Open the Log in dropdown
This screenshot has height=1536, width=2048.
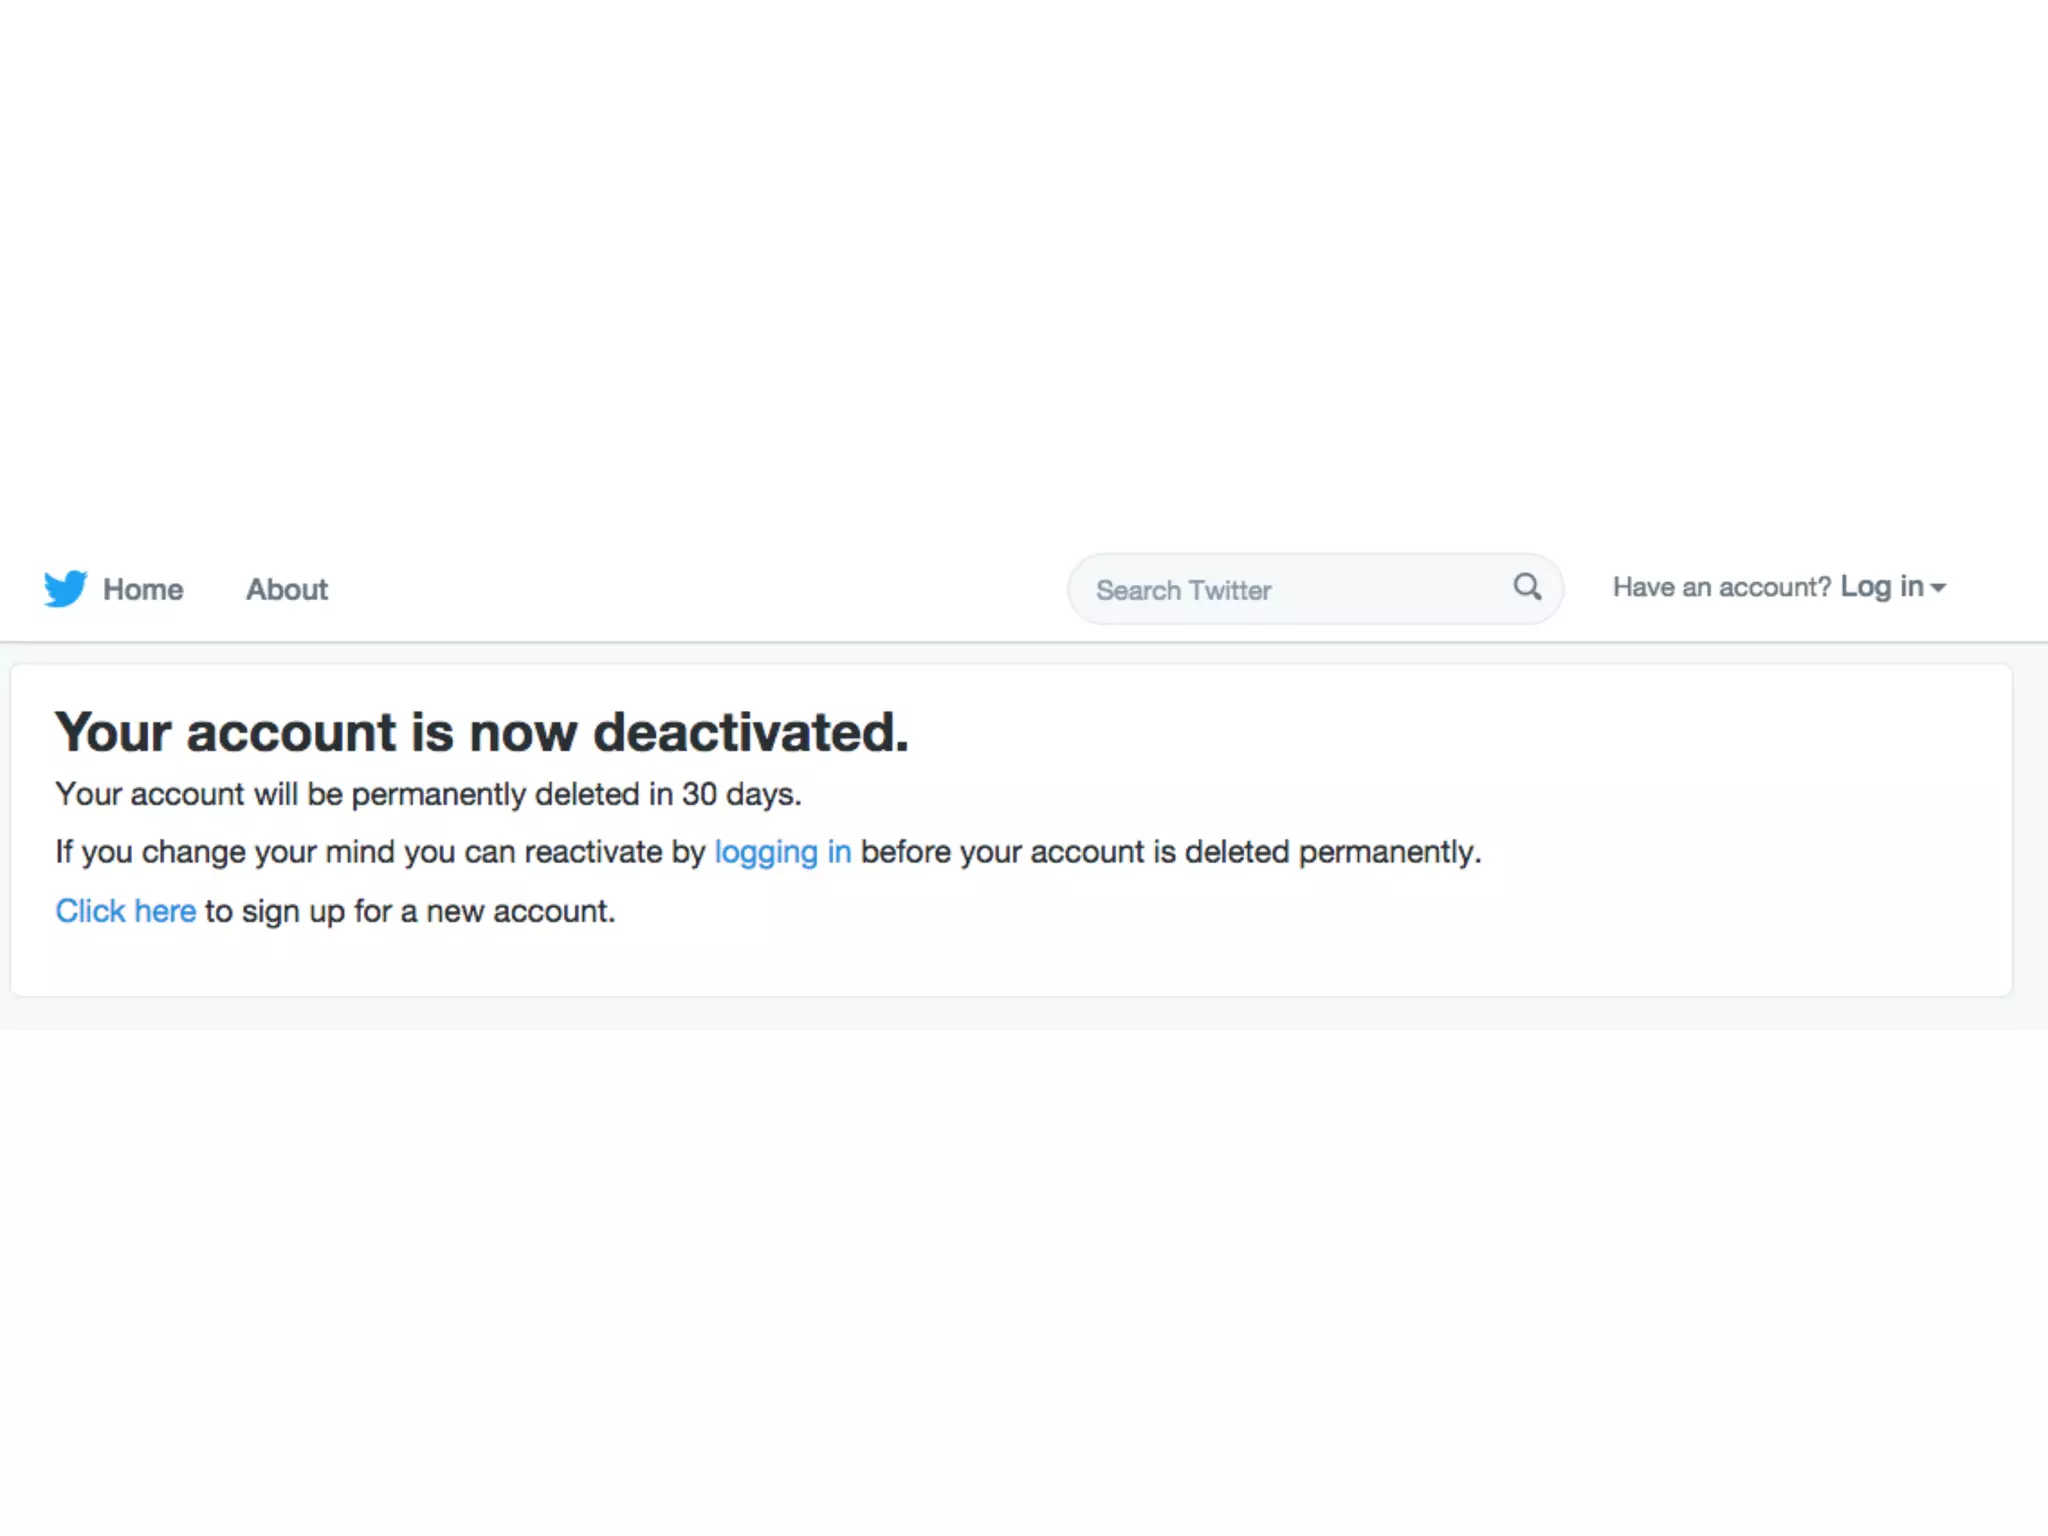tap(1881, 587)
